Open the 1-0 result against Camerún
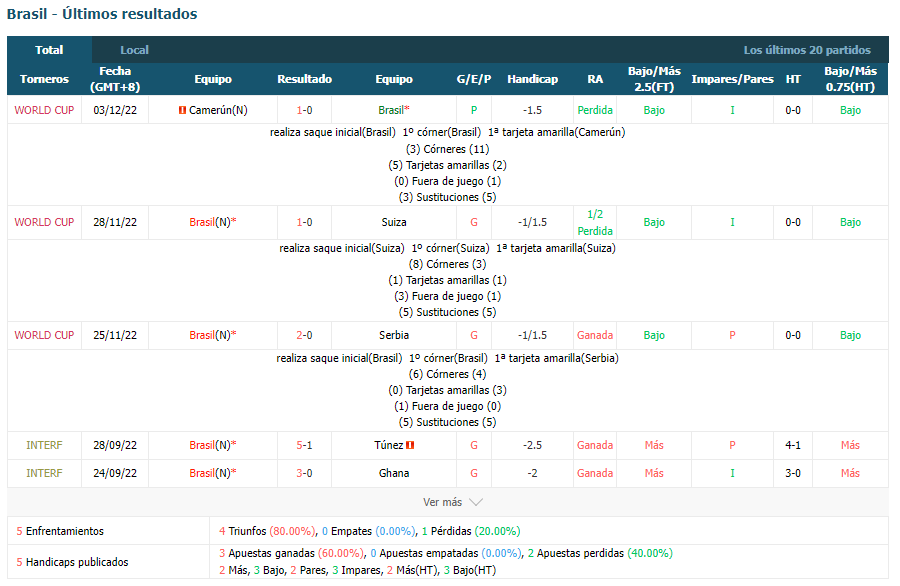 click(304, 110)
